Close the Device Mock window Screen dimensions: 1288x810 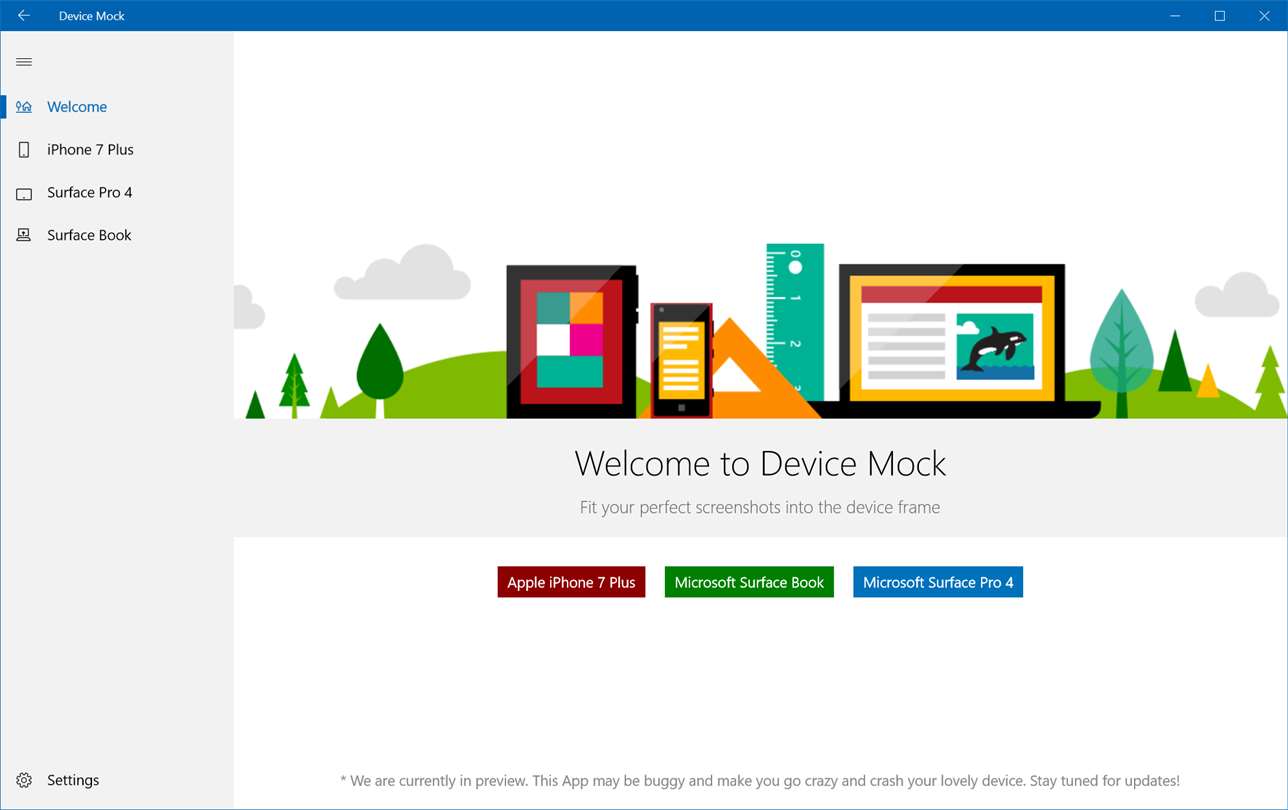click(1265, 16)
